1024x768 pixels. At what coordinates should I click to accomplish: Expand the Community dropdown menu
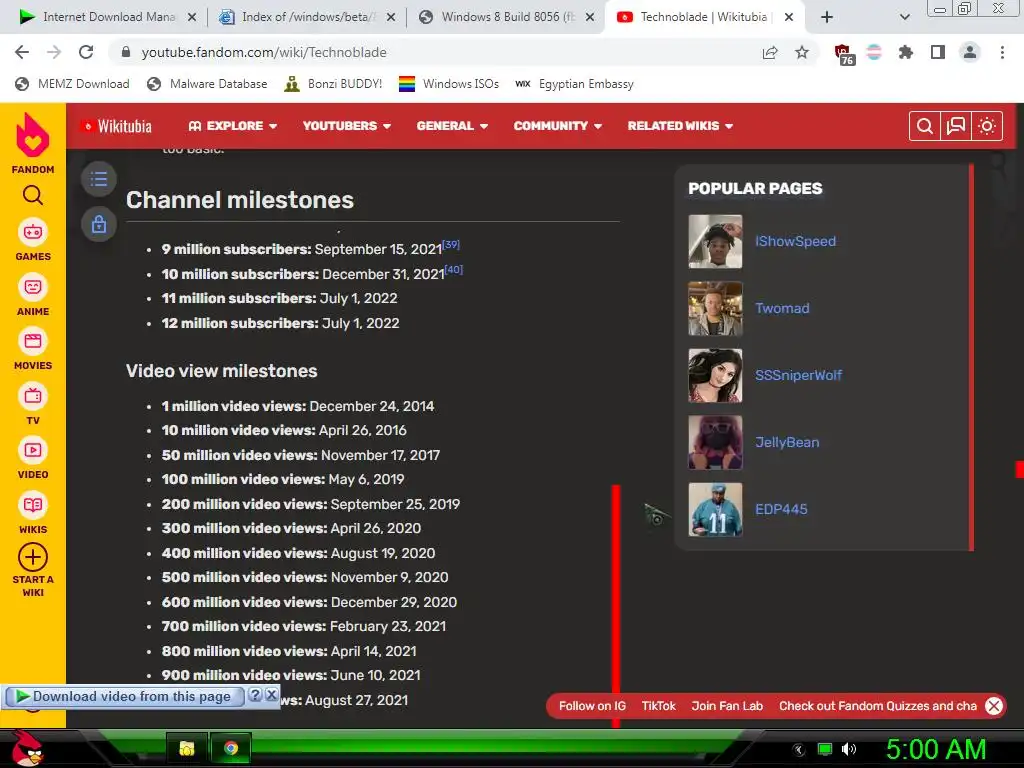point(558,126)
